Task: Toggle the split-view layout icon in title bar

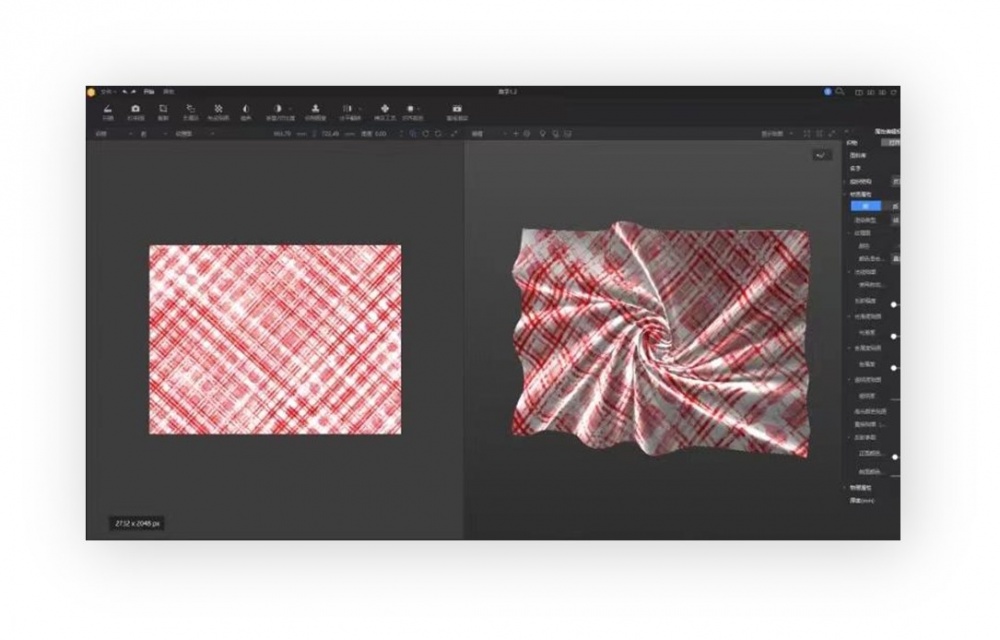Action: click(x=858, y=91)
